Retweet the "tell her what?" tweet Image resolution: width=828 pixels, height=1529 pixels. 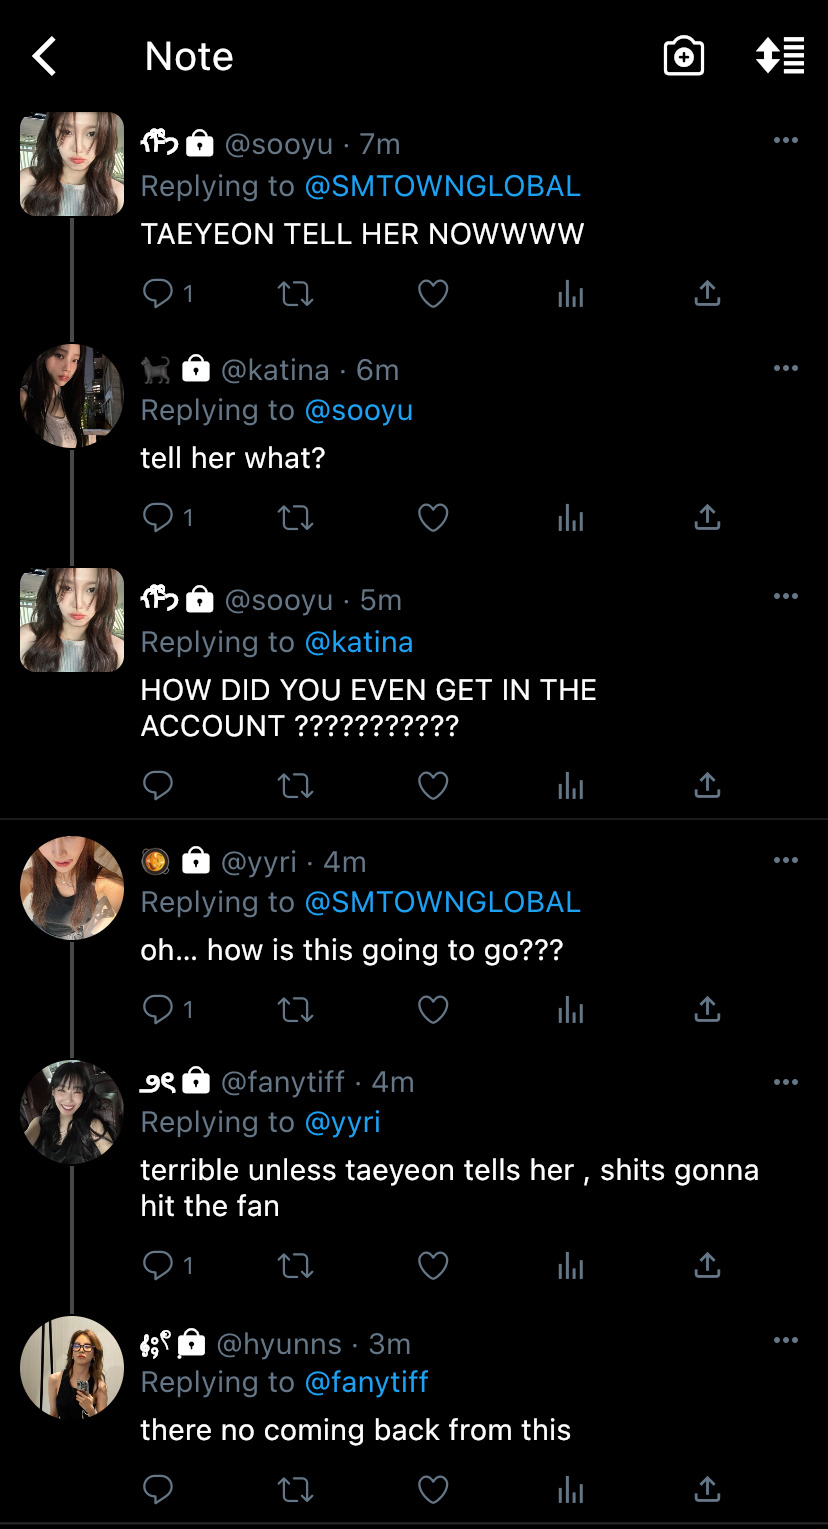(295, 517)
